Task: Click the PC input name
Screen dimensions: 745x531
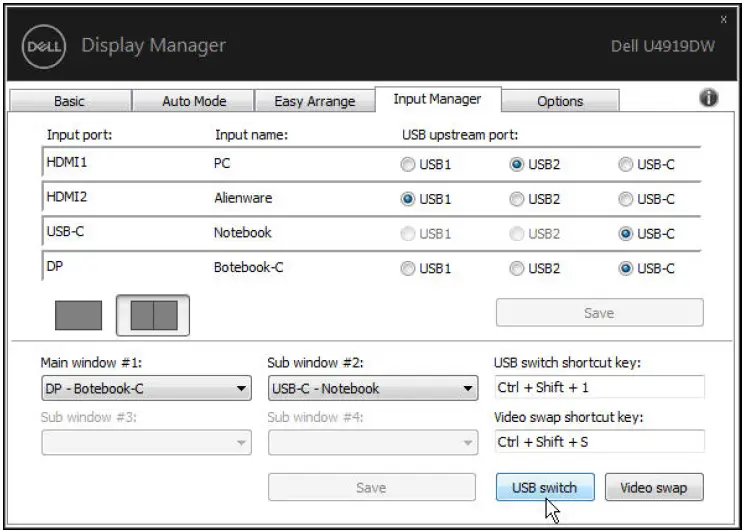Action: pos(222,163)
